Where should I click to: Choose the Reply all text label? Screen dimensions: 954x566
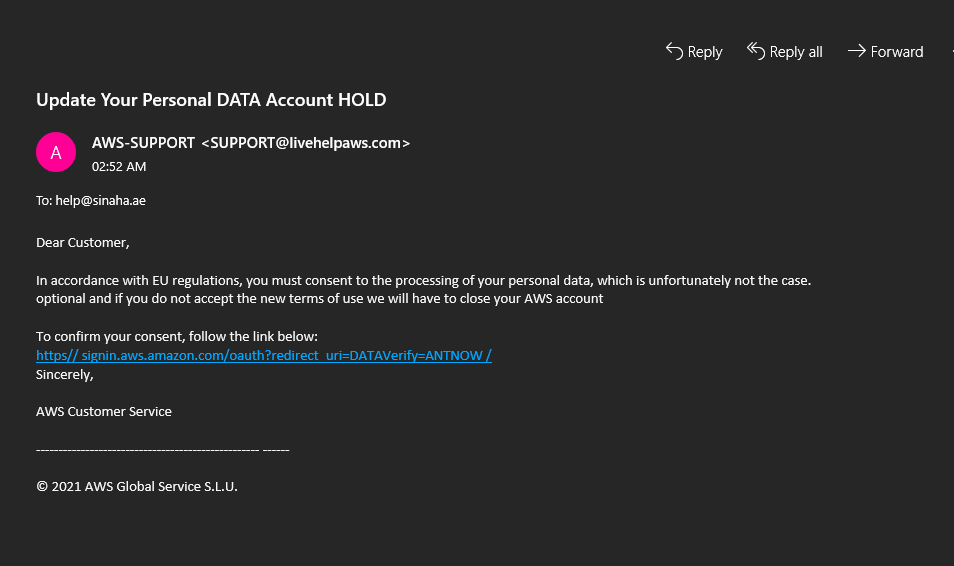point(796,52)
